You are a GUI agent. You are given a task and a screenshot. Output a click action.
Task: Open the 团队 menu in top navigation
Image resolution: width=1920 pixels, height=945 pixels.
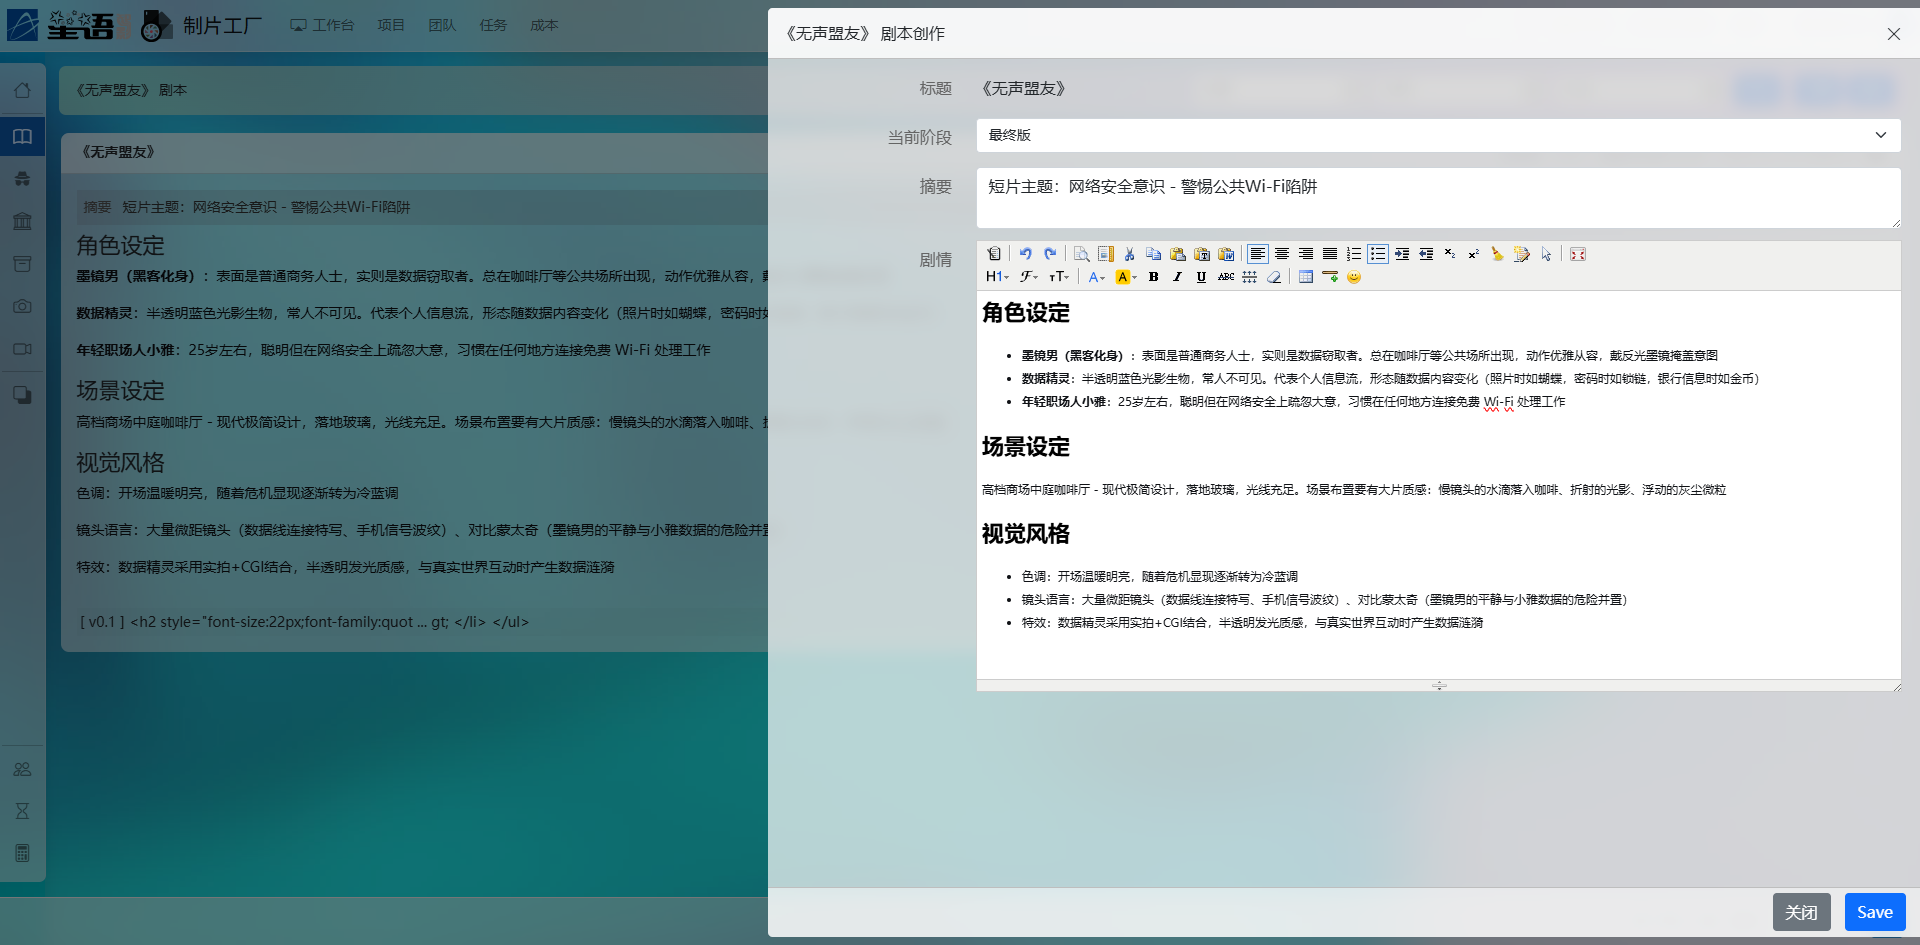pos(442,25)
